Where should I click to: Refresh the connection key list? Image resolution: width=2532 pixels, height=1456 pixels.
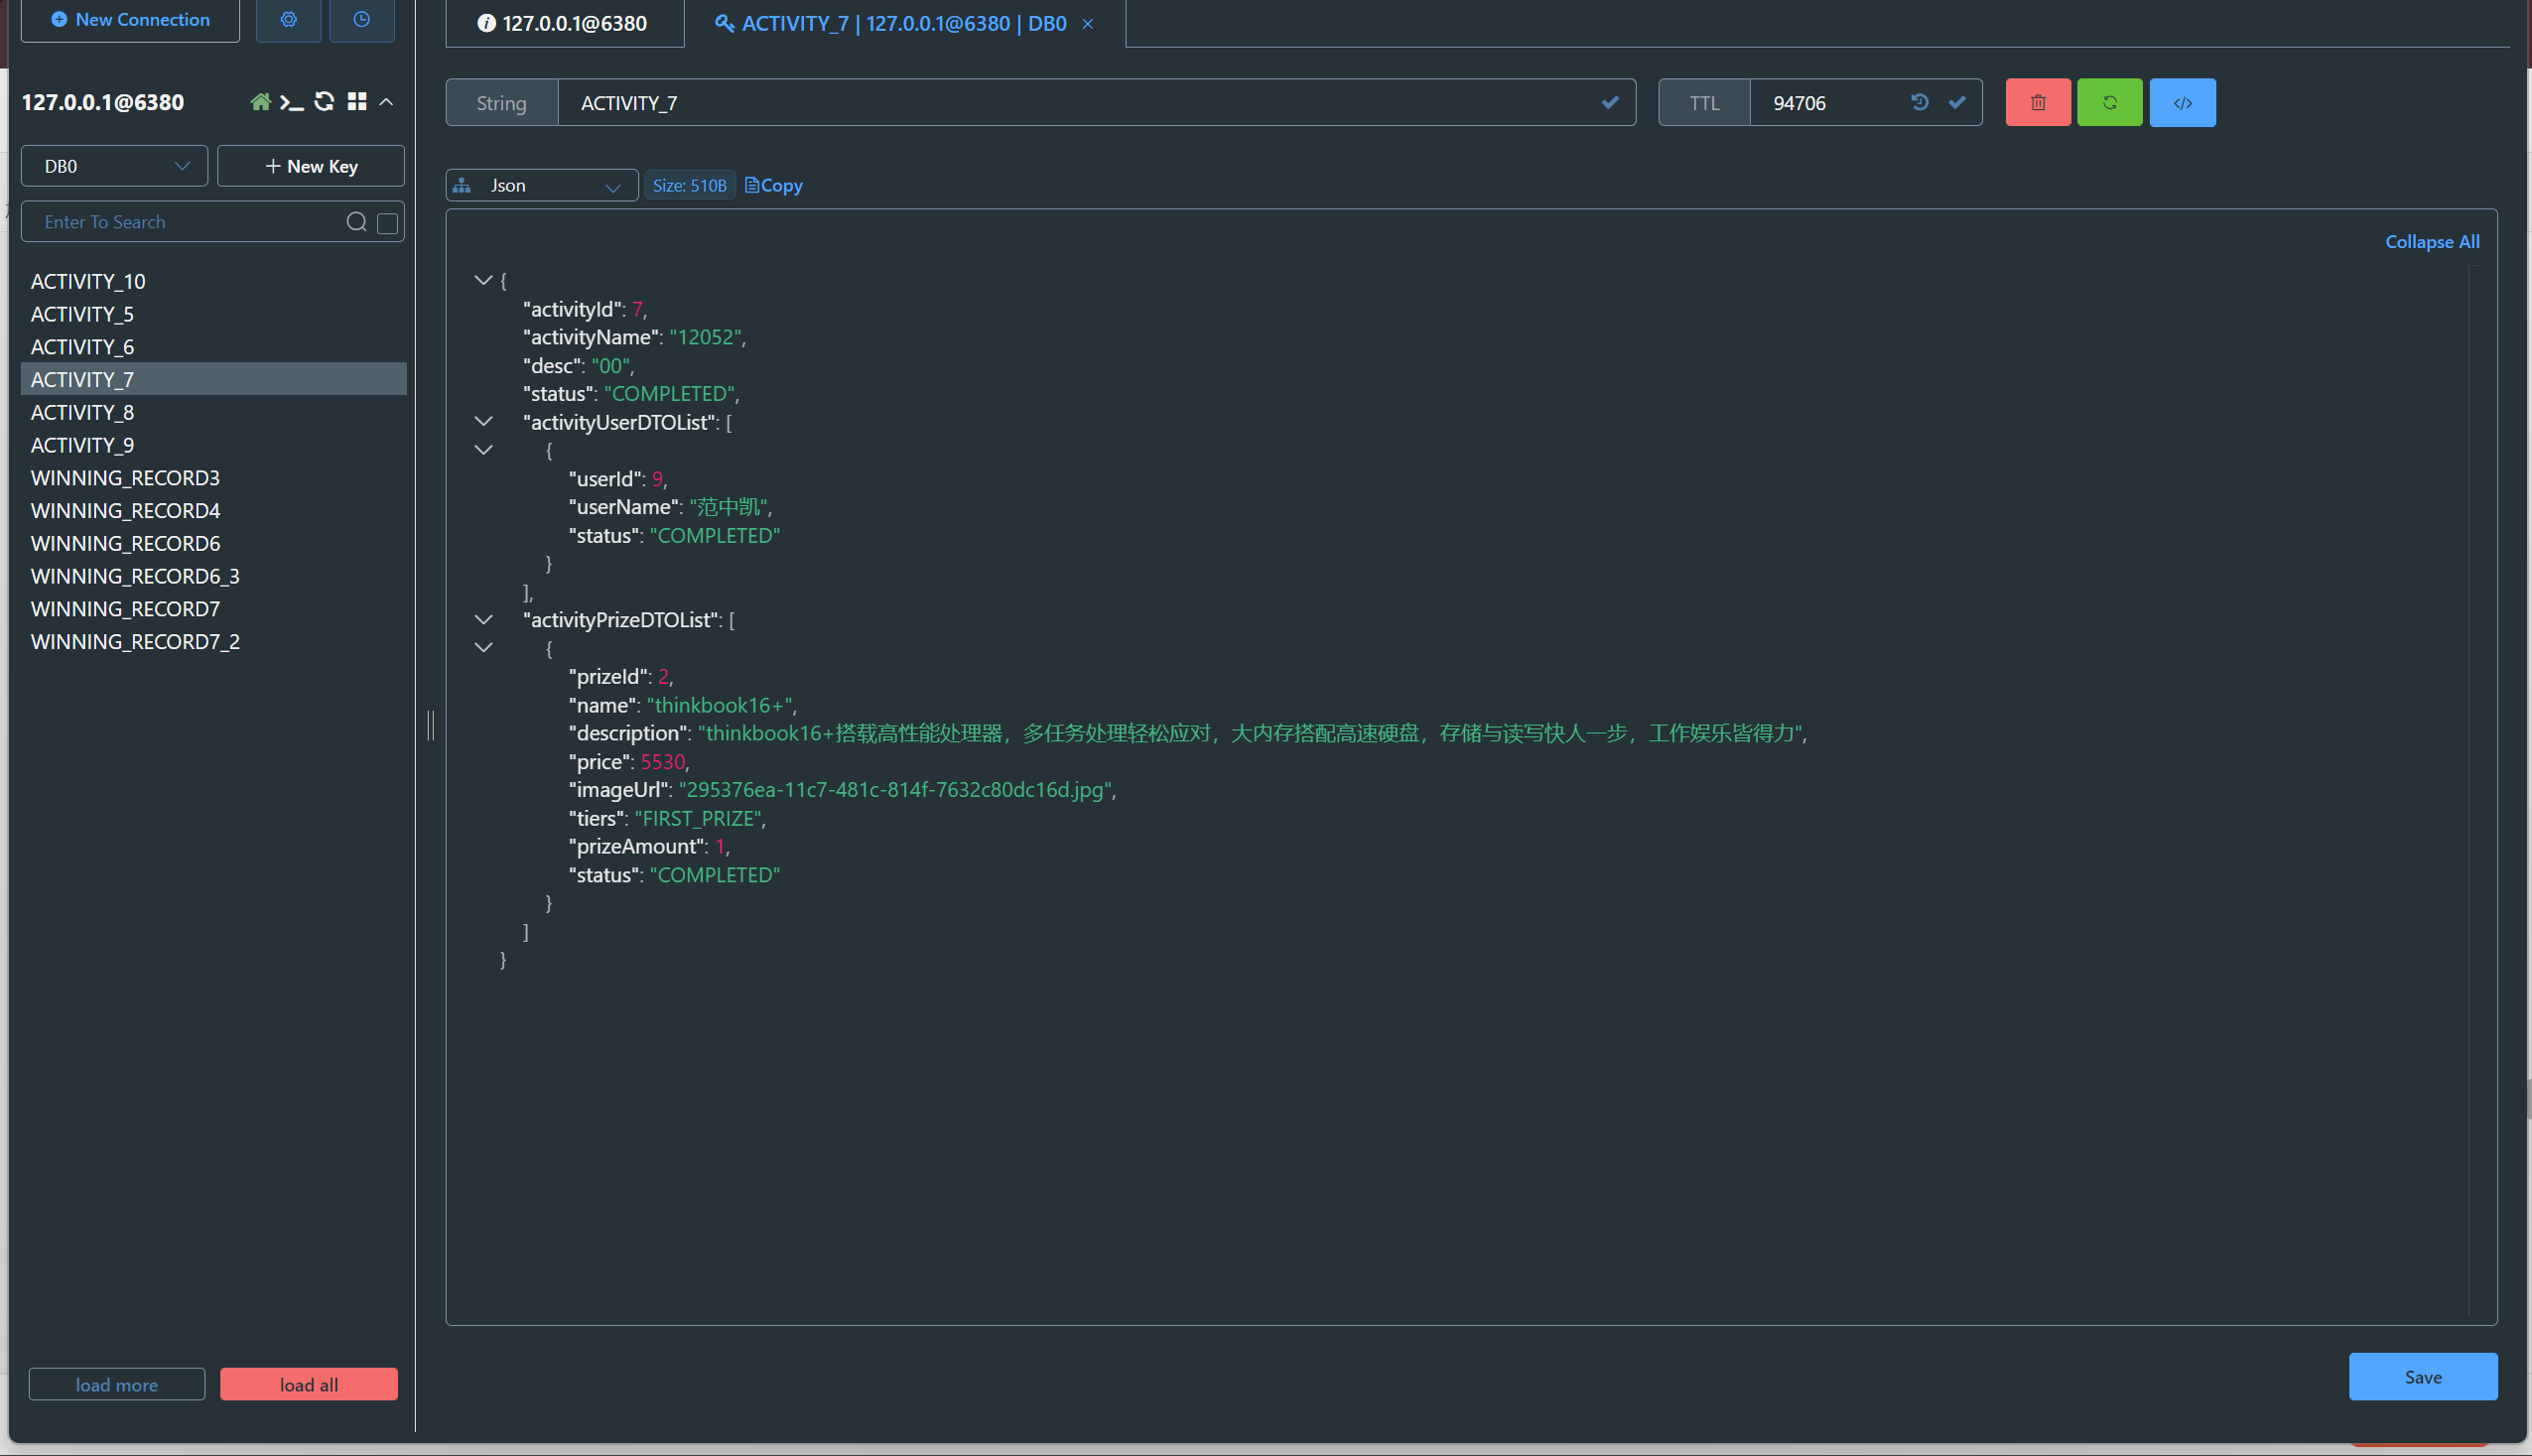point(324,102)
